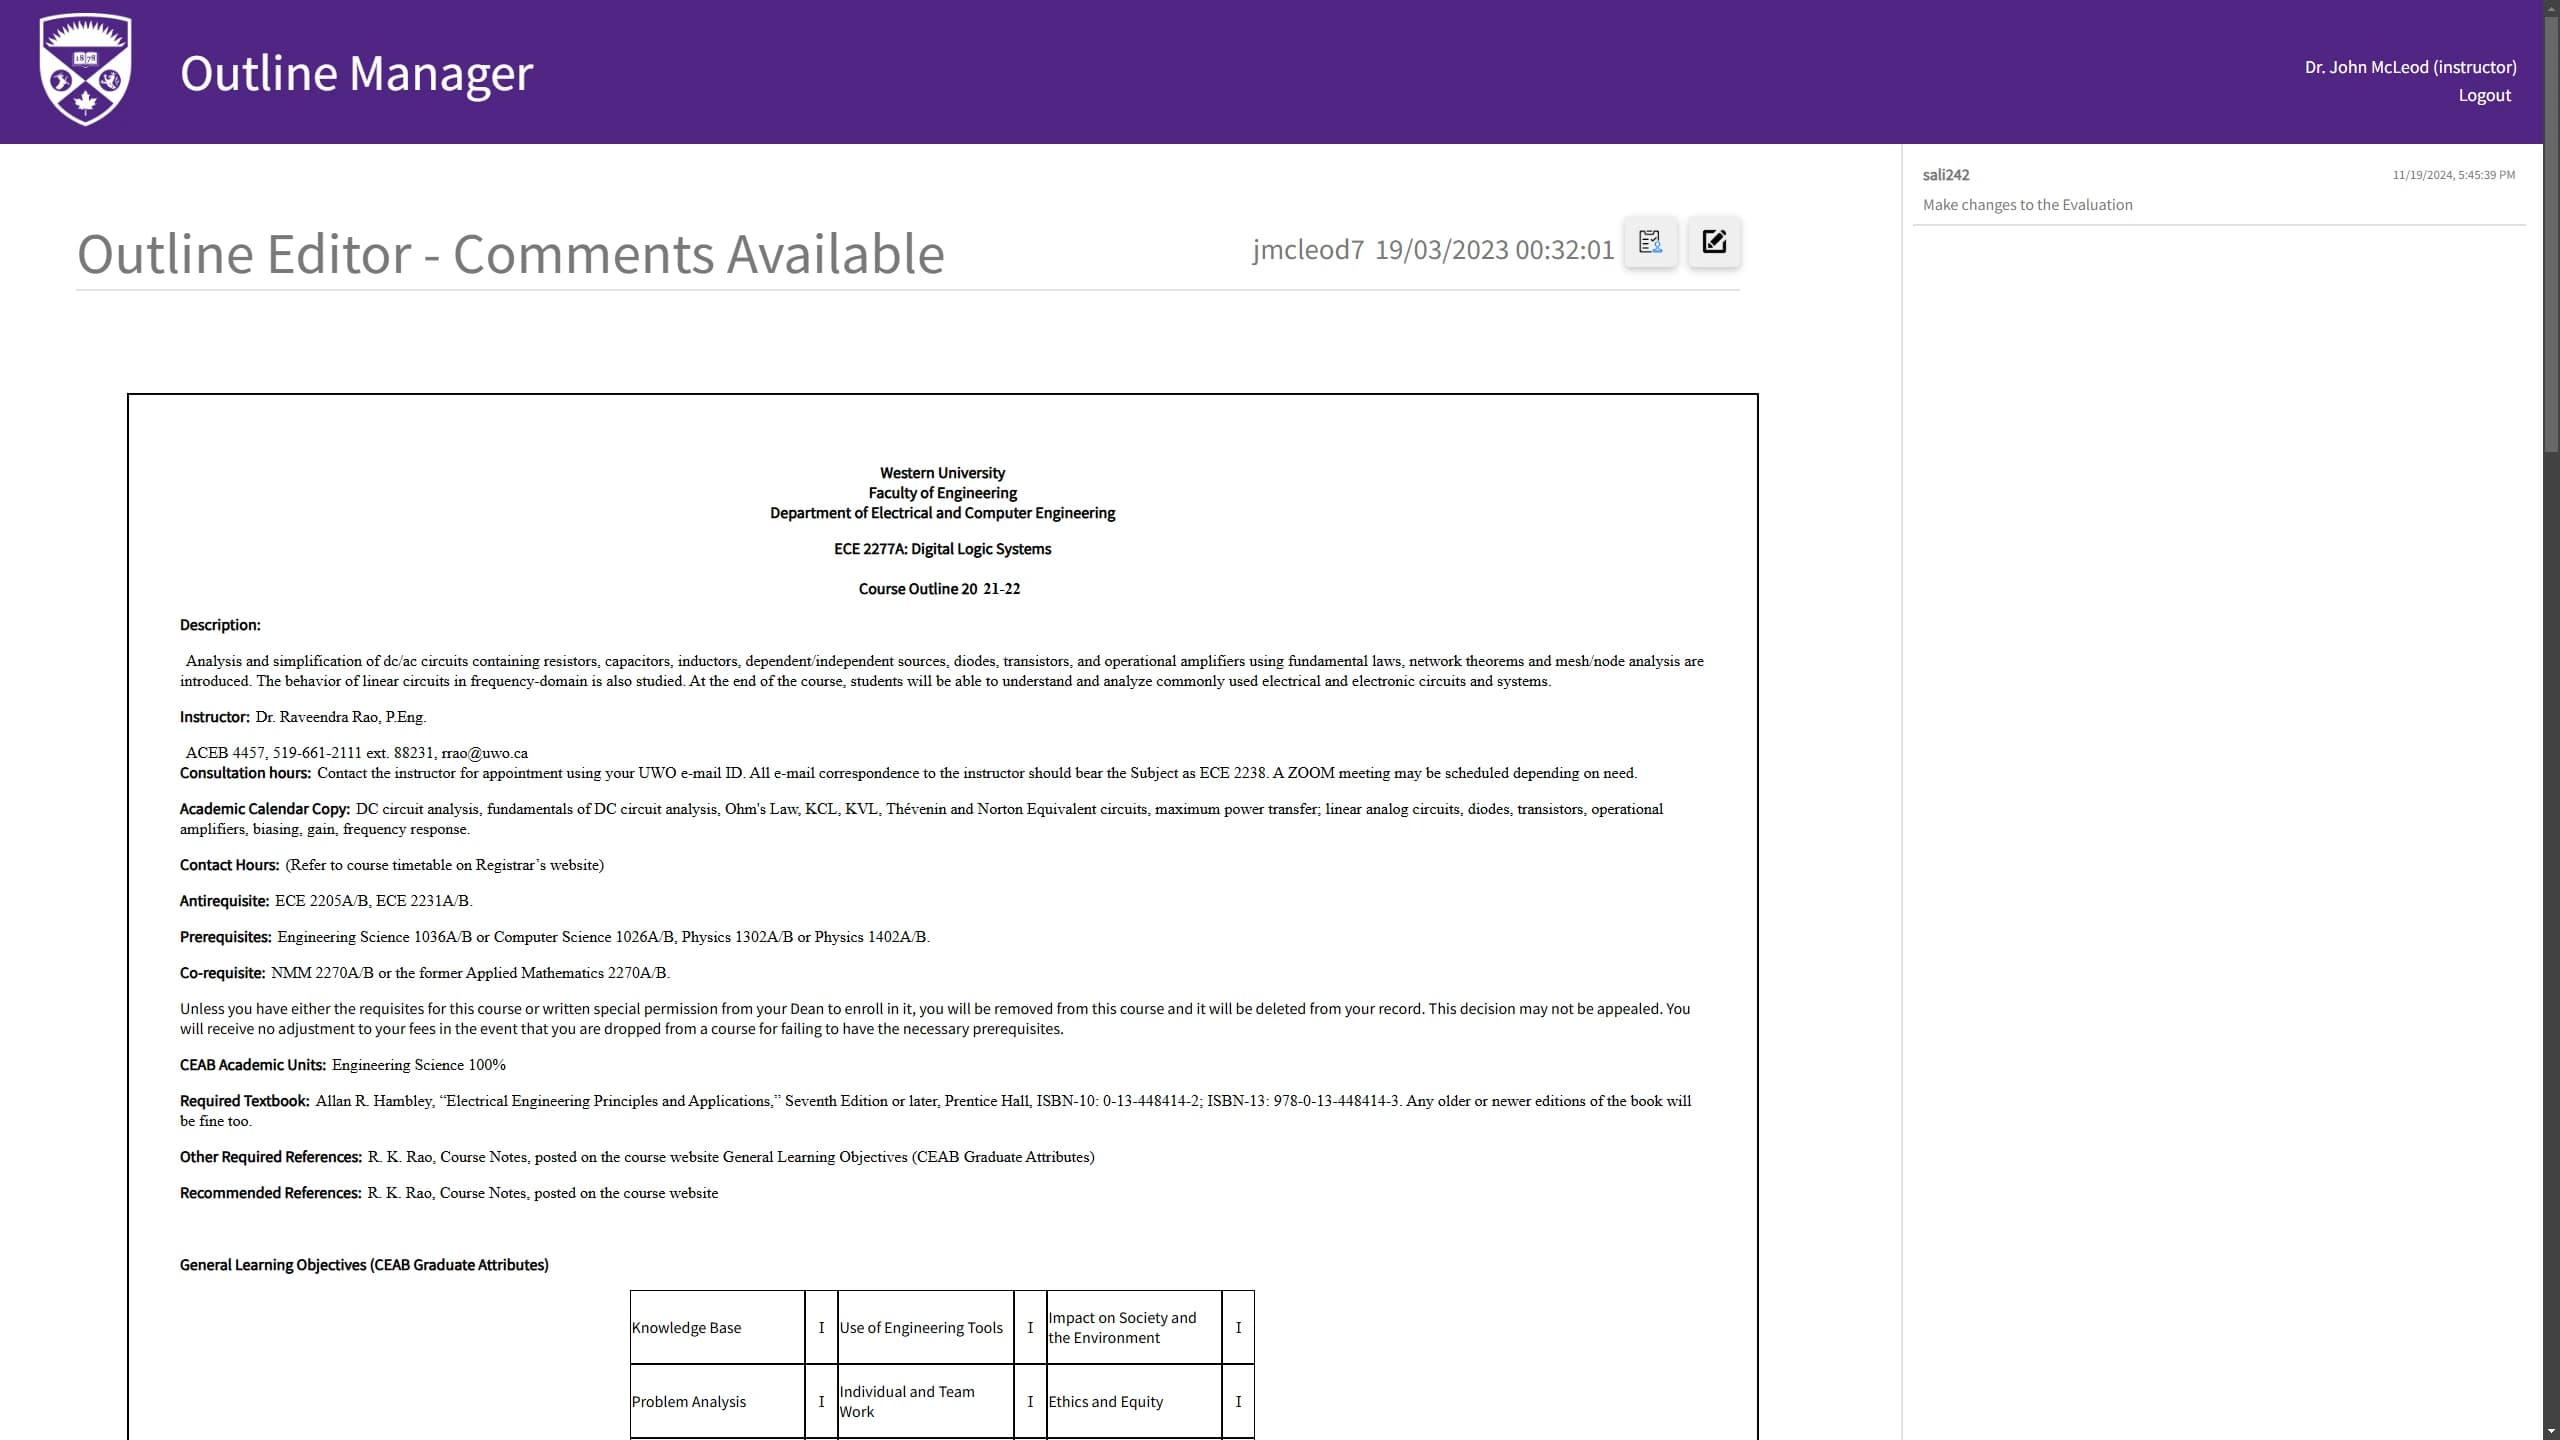
Task: Click the jmcleod7 author username
Action: [1307, 250]
